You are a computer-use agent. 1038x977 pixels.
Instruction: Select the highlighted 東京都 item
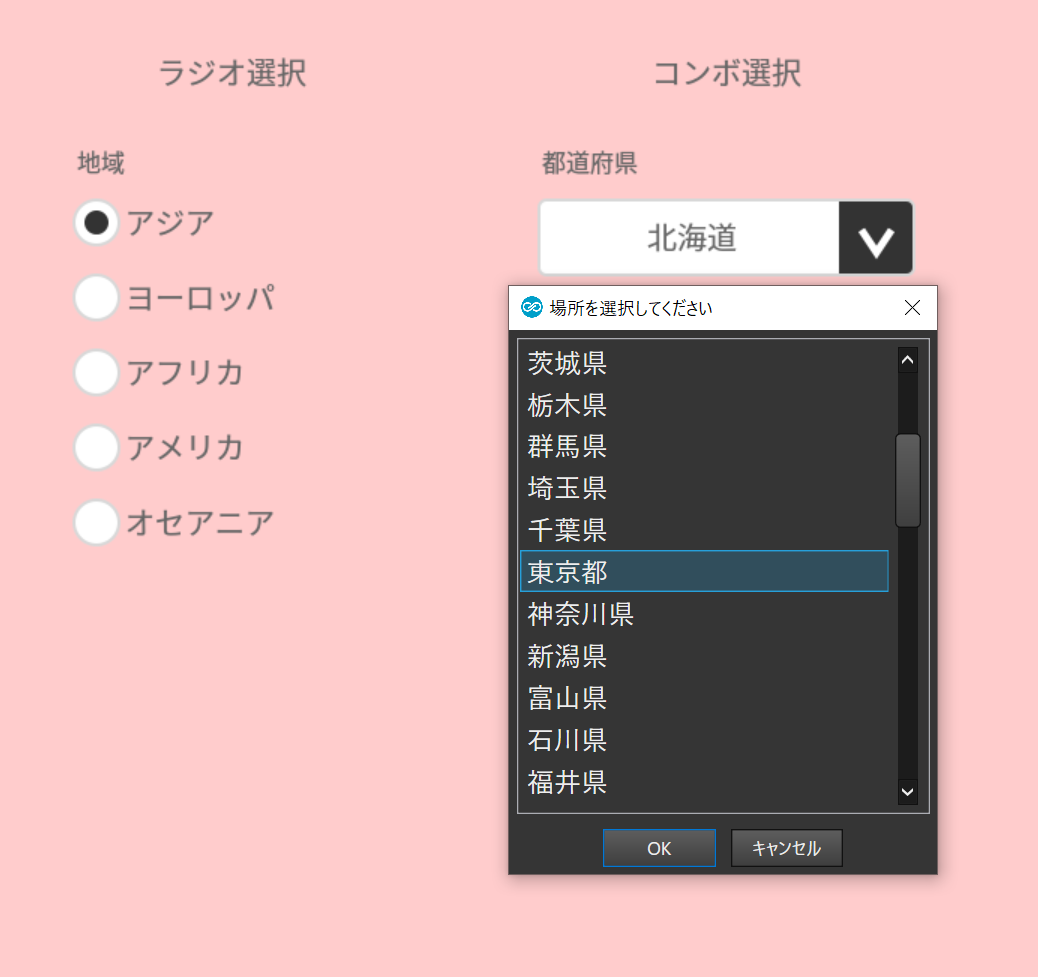coord(704,571)
